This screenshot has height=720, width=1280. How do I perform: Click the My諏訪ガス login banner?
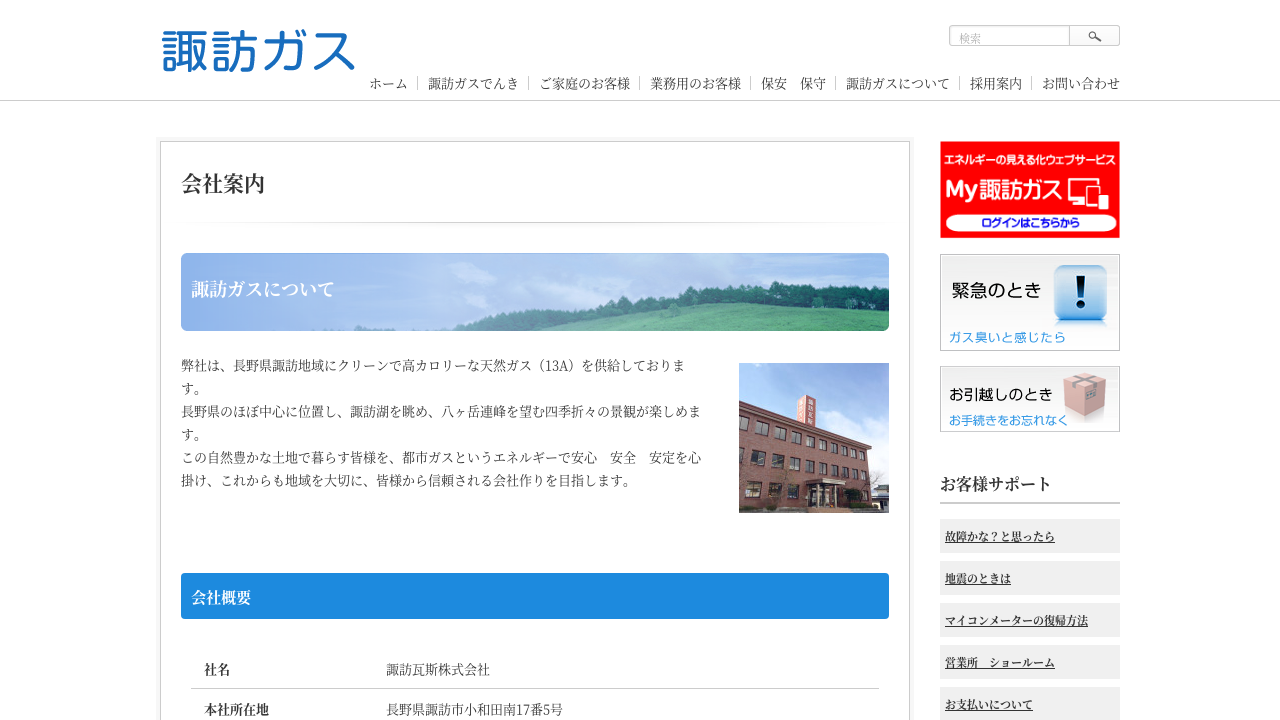click(x=1029, y=190)
